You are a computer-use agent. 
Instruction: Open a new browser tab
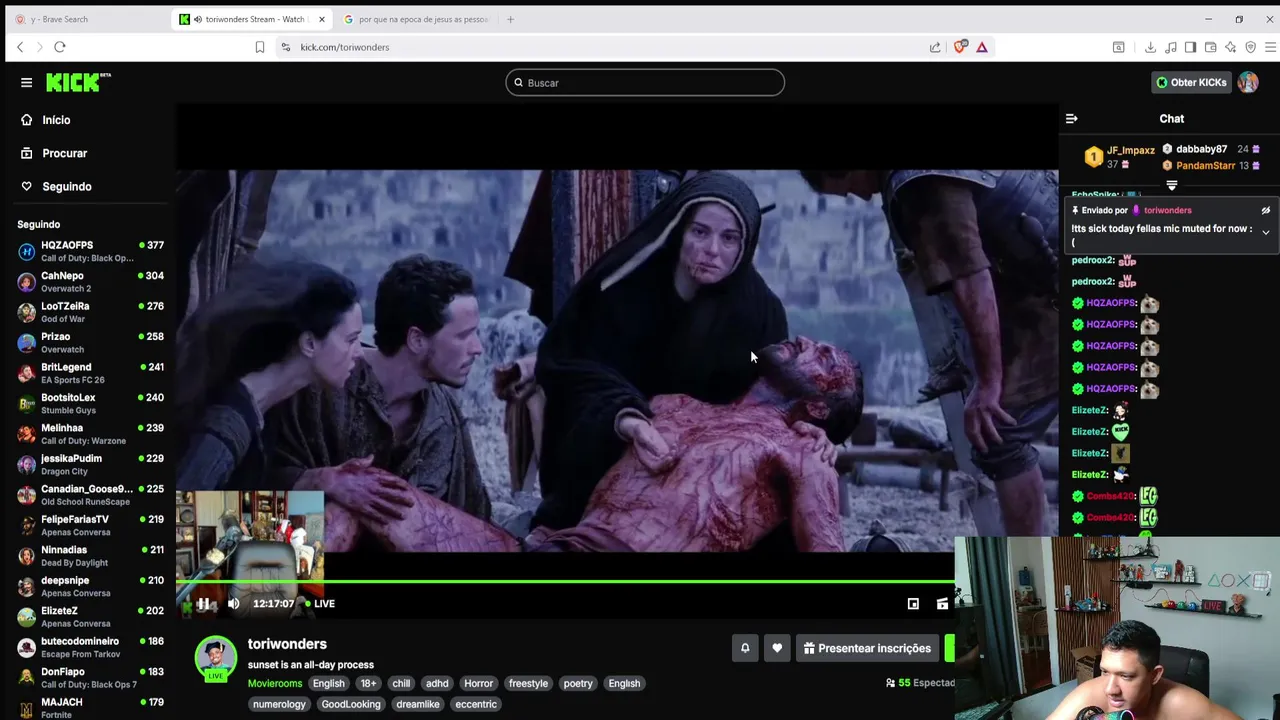[510, 19]
